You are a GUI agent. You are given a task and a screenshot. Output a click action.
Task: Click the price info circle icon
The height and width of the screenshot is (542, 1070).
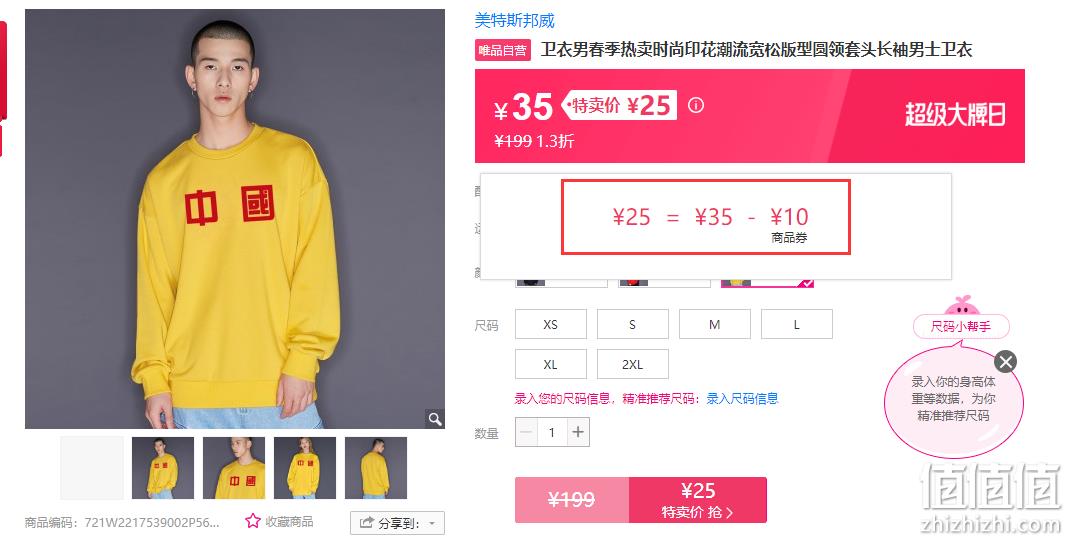[x=695, y=105]
